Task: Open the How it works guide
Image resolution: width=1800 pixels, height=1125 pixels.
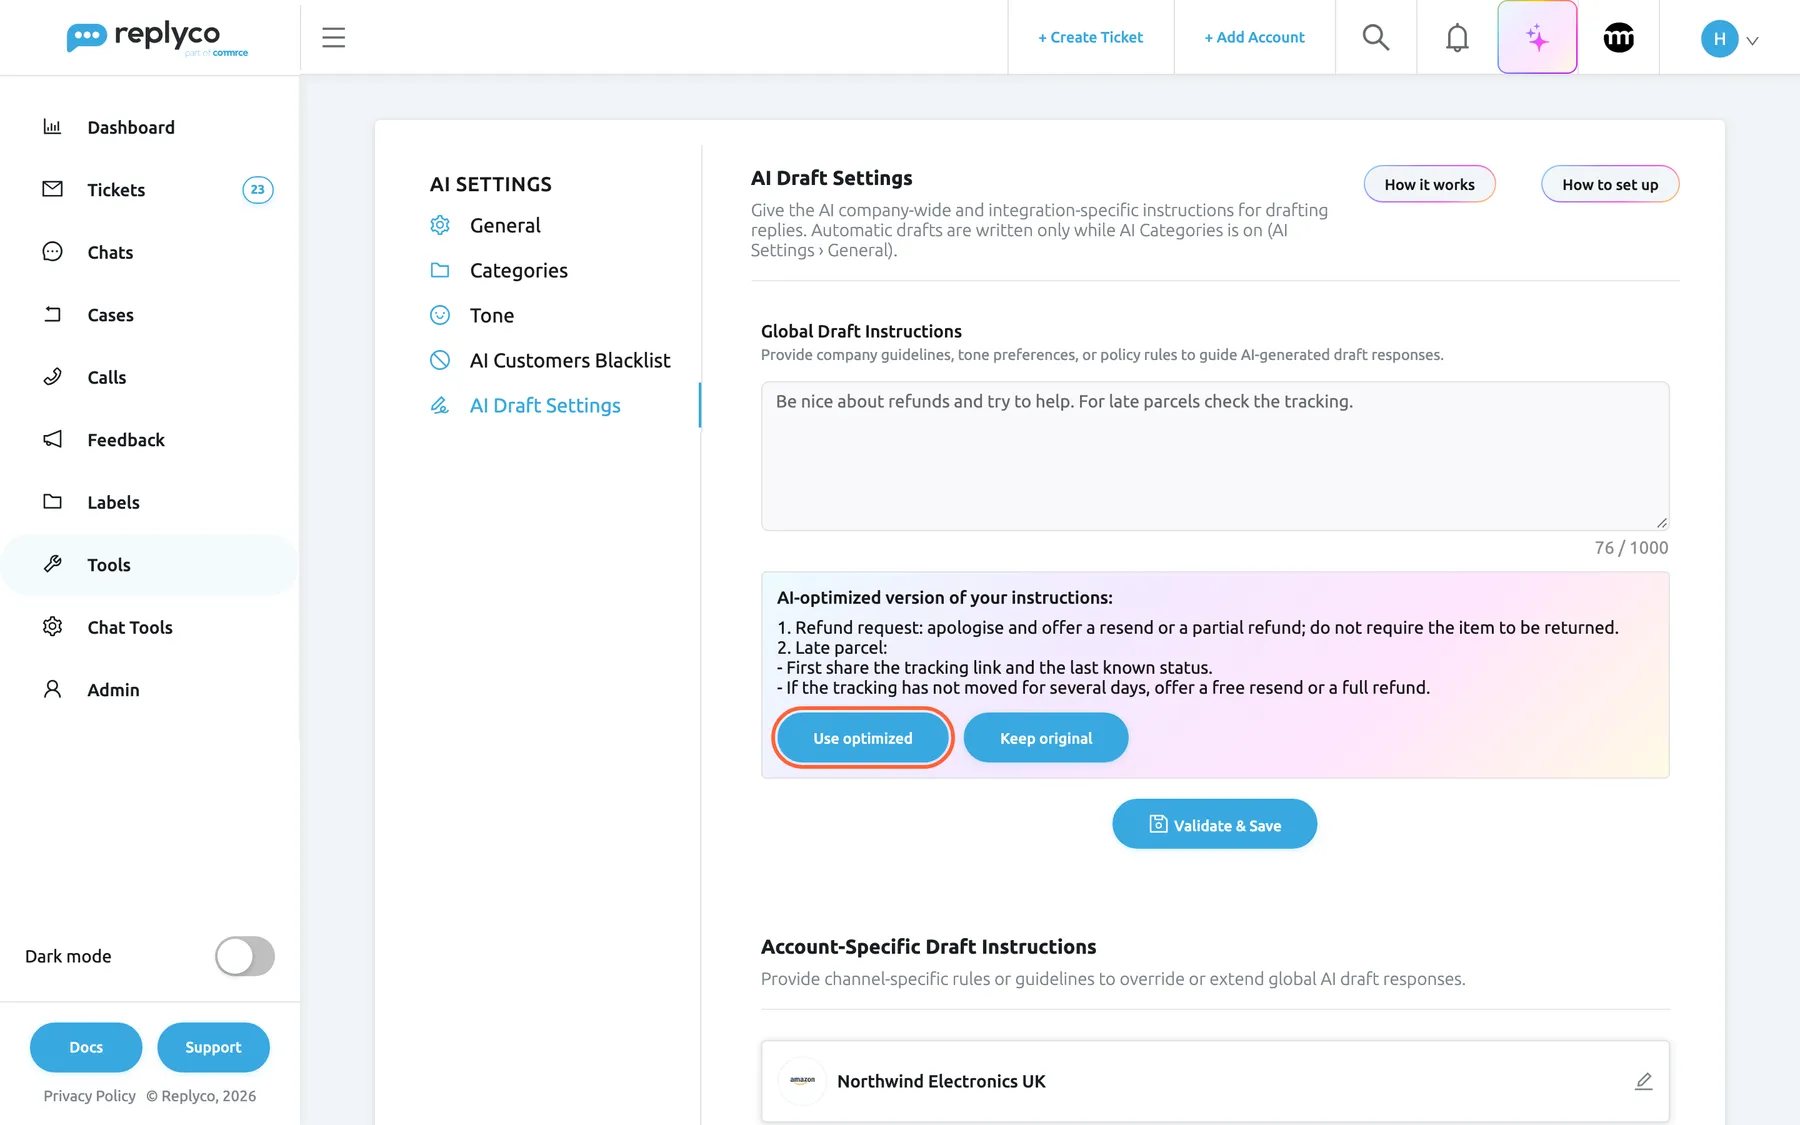Action: point(1429,184)
